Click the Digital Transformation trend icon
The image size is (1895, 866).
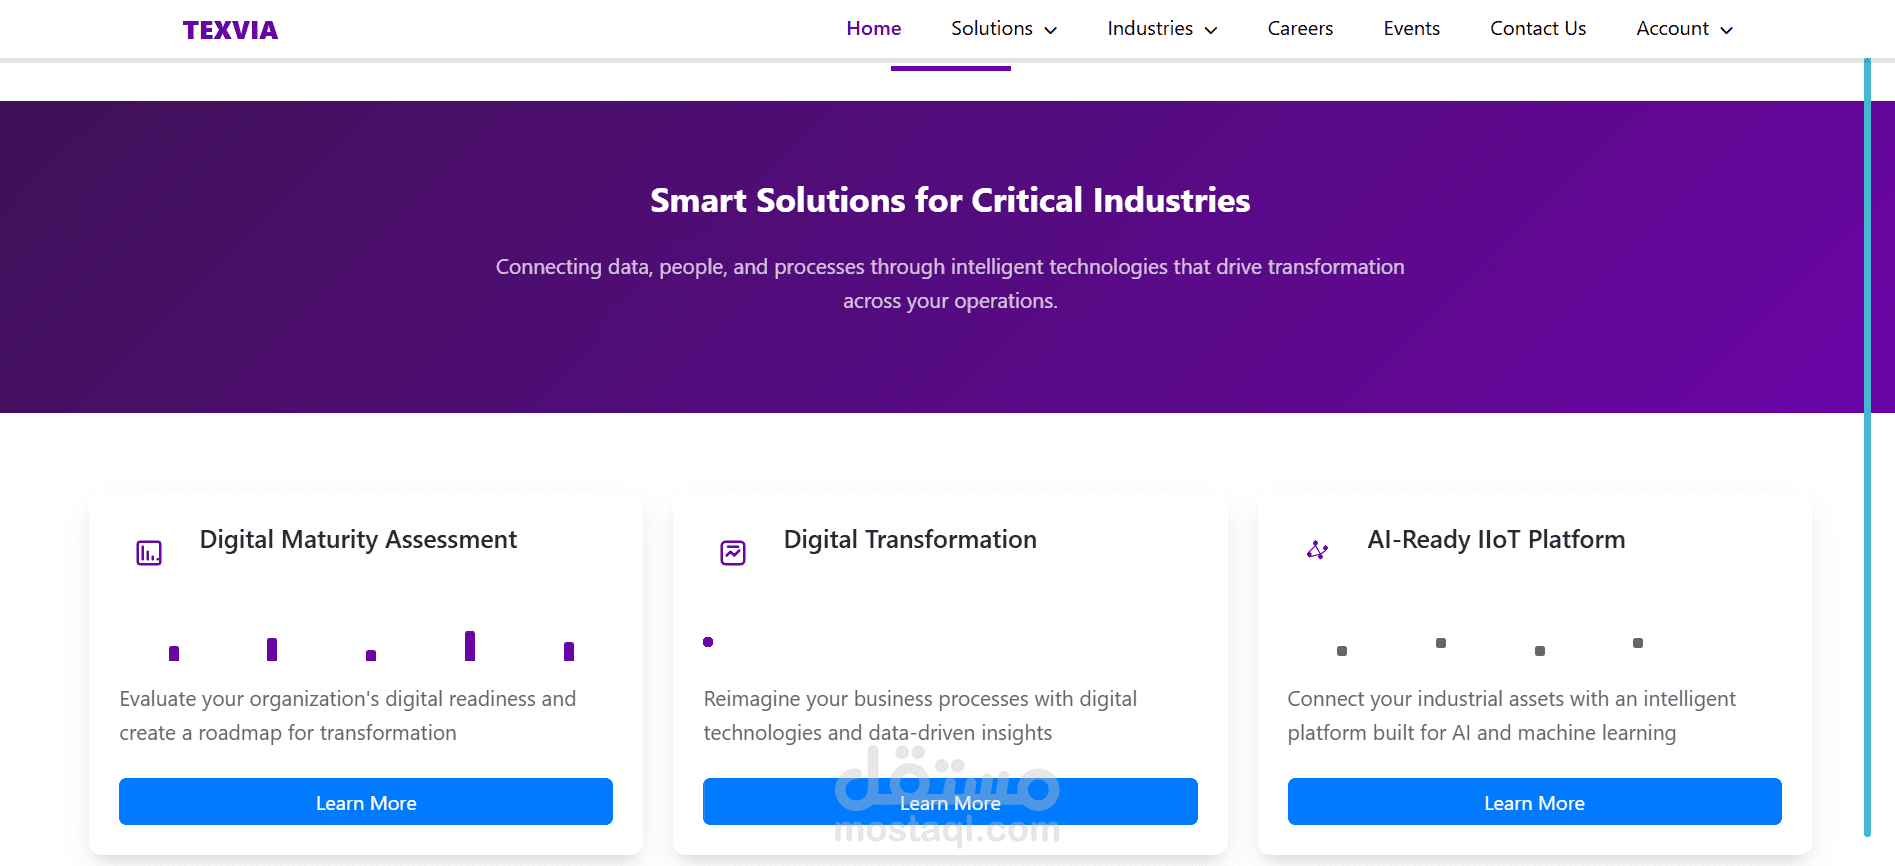click(x=733, y=552)
